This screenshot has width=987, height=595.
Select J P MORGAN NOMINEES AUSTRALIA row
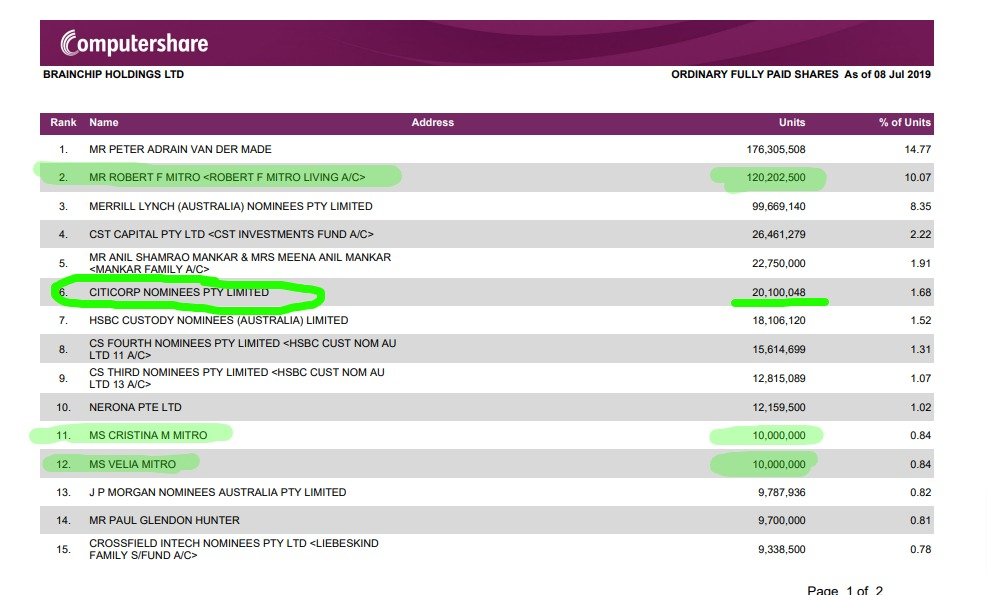[217, 492]
